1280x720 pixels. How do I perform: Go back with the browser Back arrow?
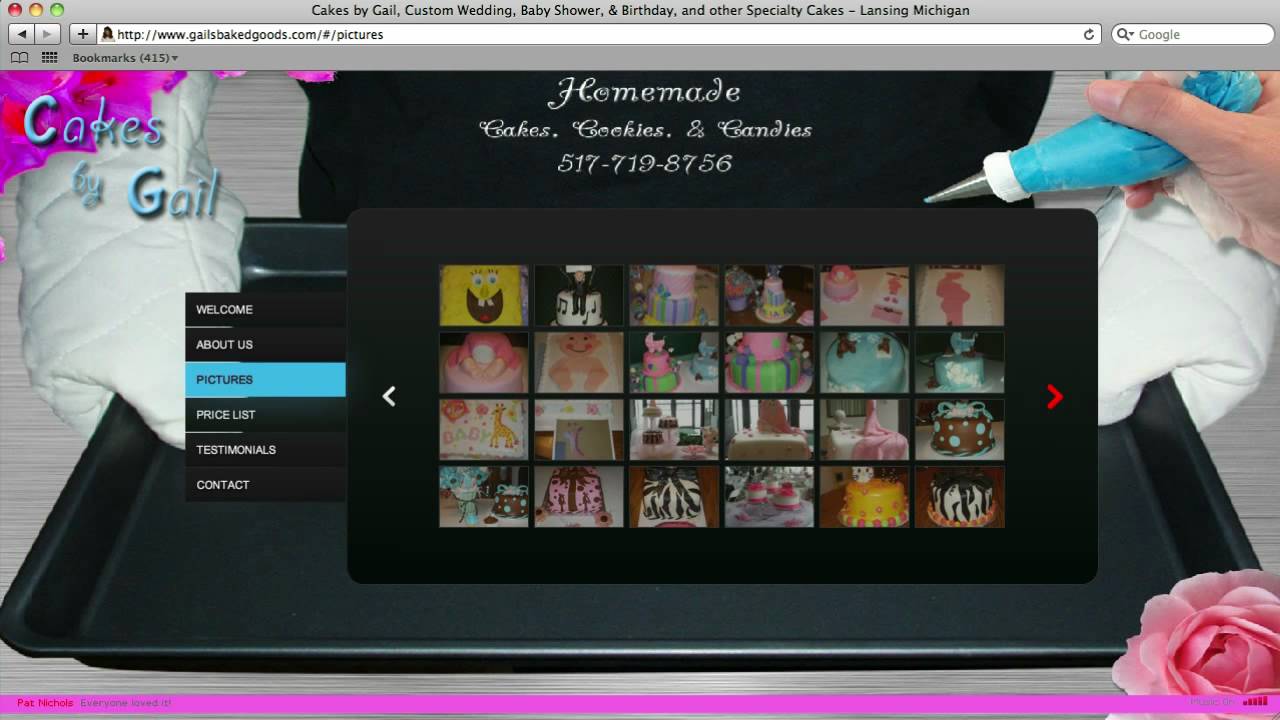(x=22, y=34)
